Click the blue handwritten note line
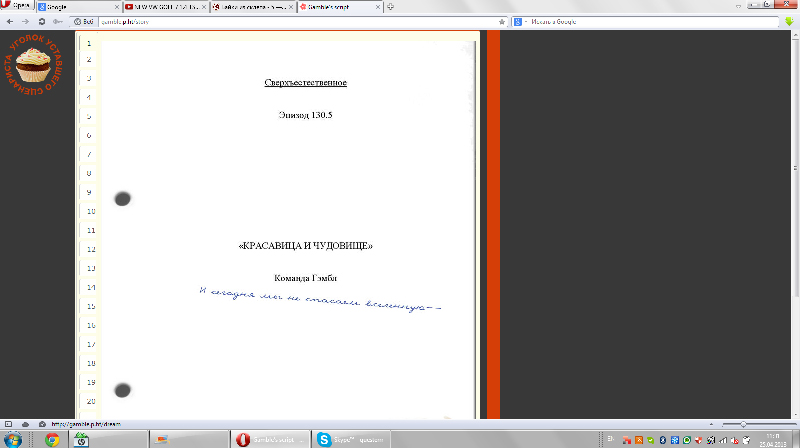 (320, 299)
